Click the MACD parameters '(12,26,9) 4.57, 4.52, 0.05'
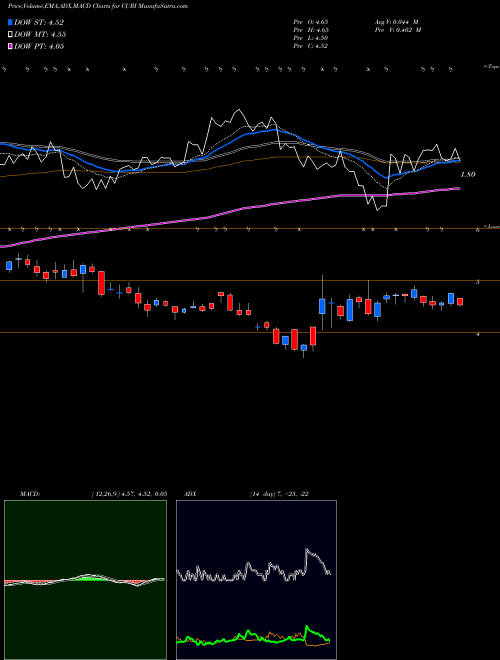 [x=129, y=494]
